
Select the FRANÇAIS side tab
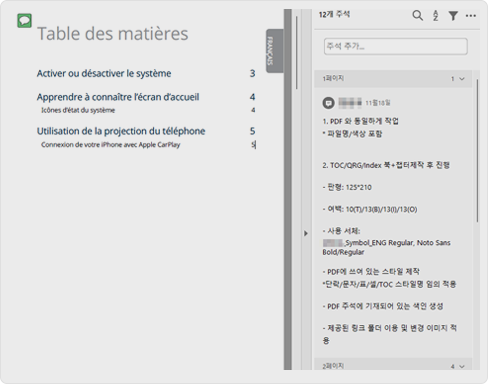coord(274,51)
